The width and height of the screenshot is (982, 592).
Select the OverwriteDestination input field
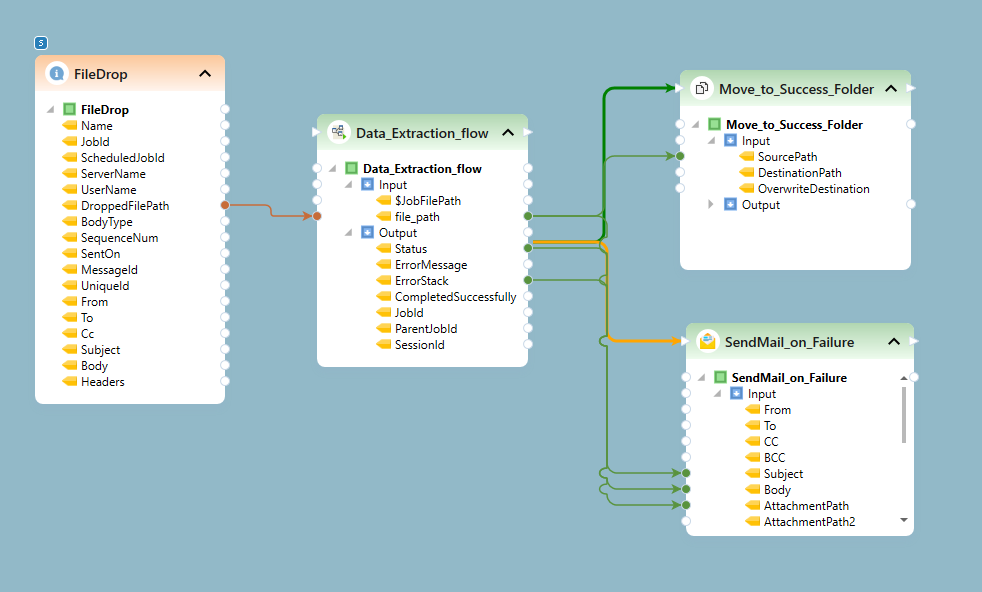point(814,189)
